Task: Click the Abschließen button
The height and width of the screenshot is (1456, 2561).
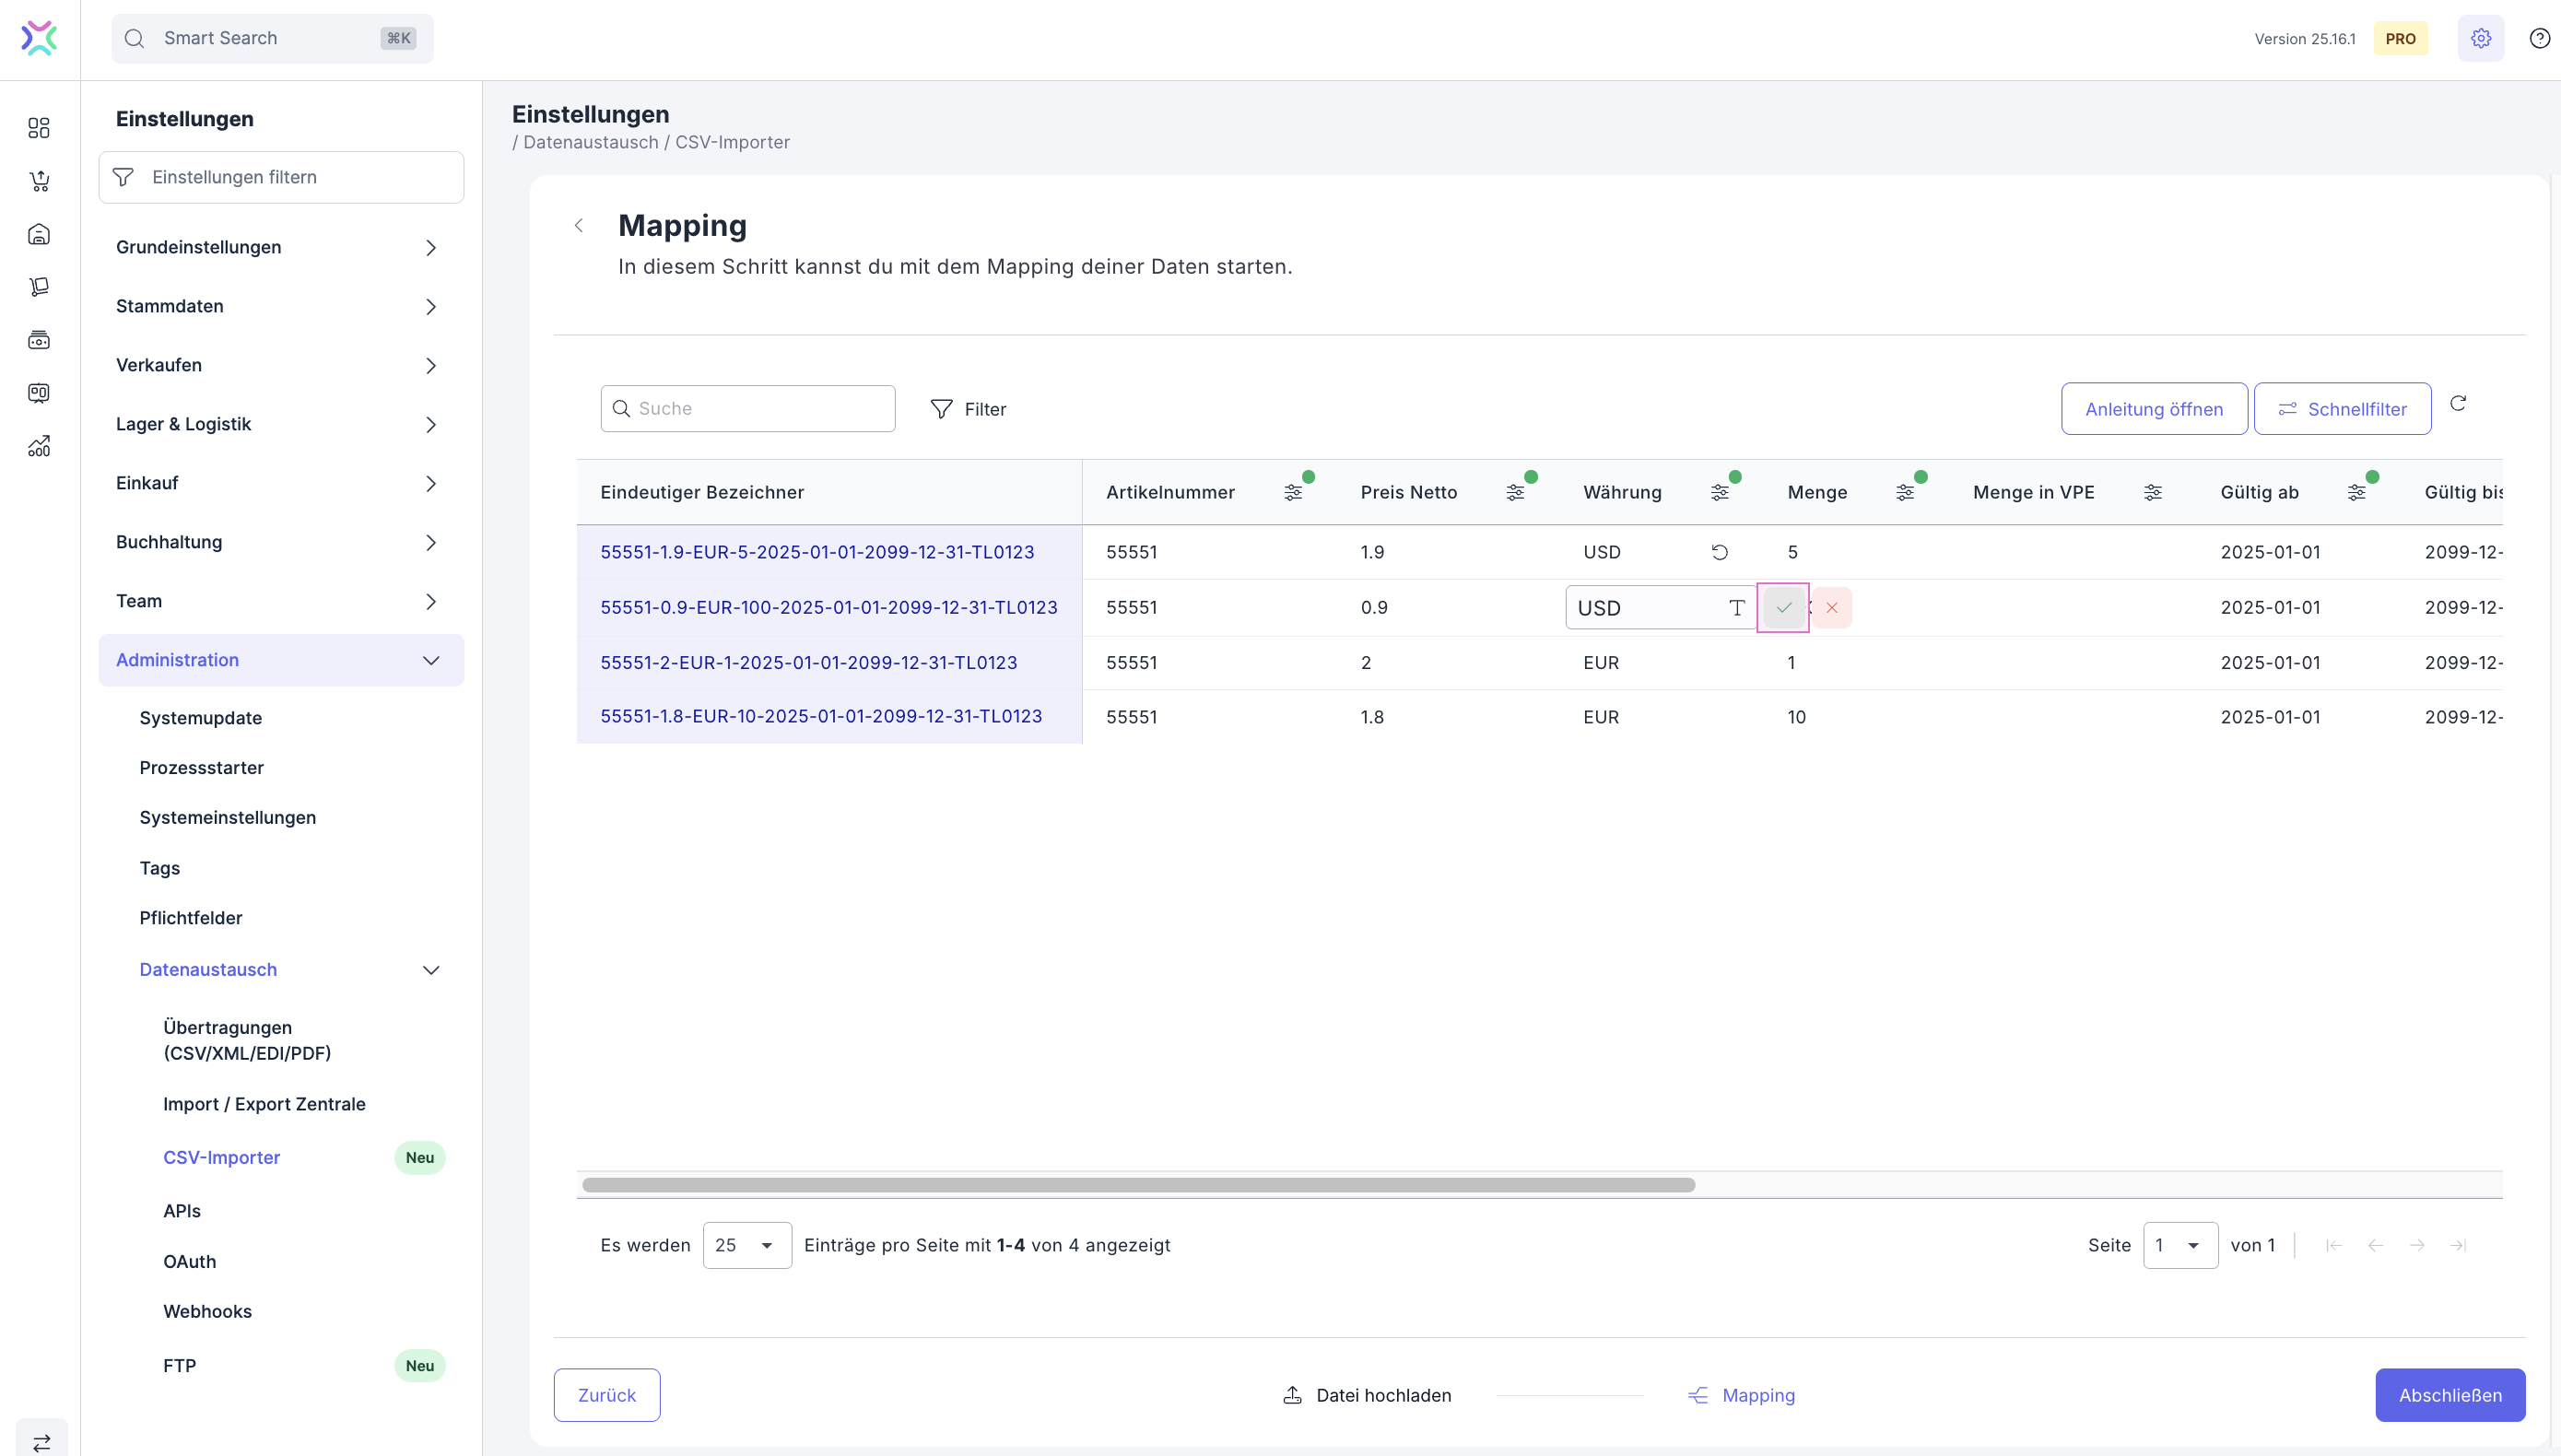Action: tap(2449, 1395)
